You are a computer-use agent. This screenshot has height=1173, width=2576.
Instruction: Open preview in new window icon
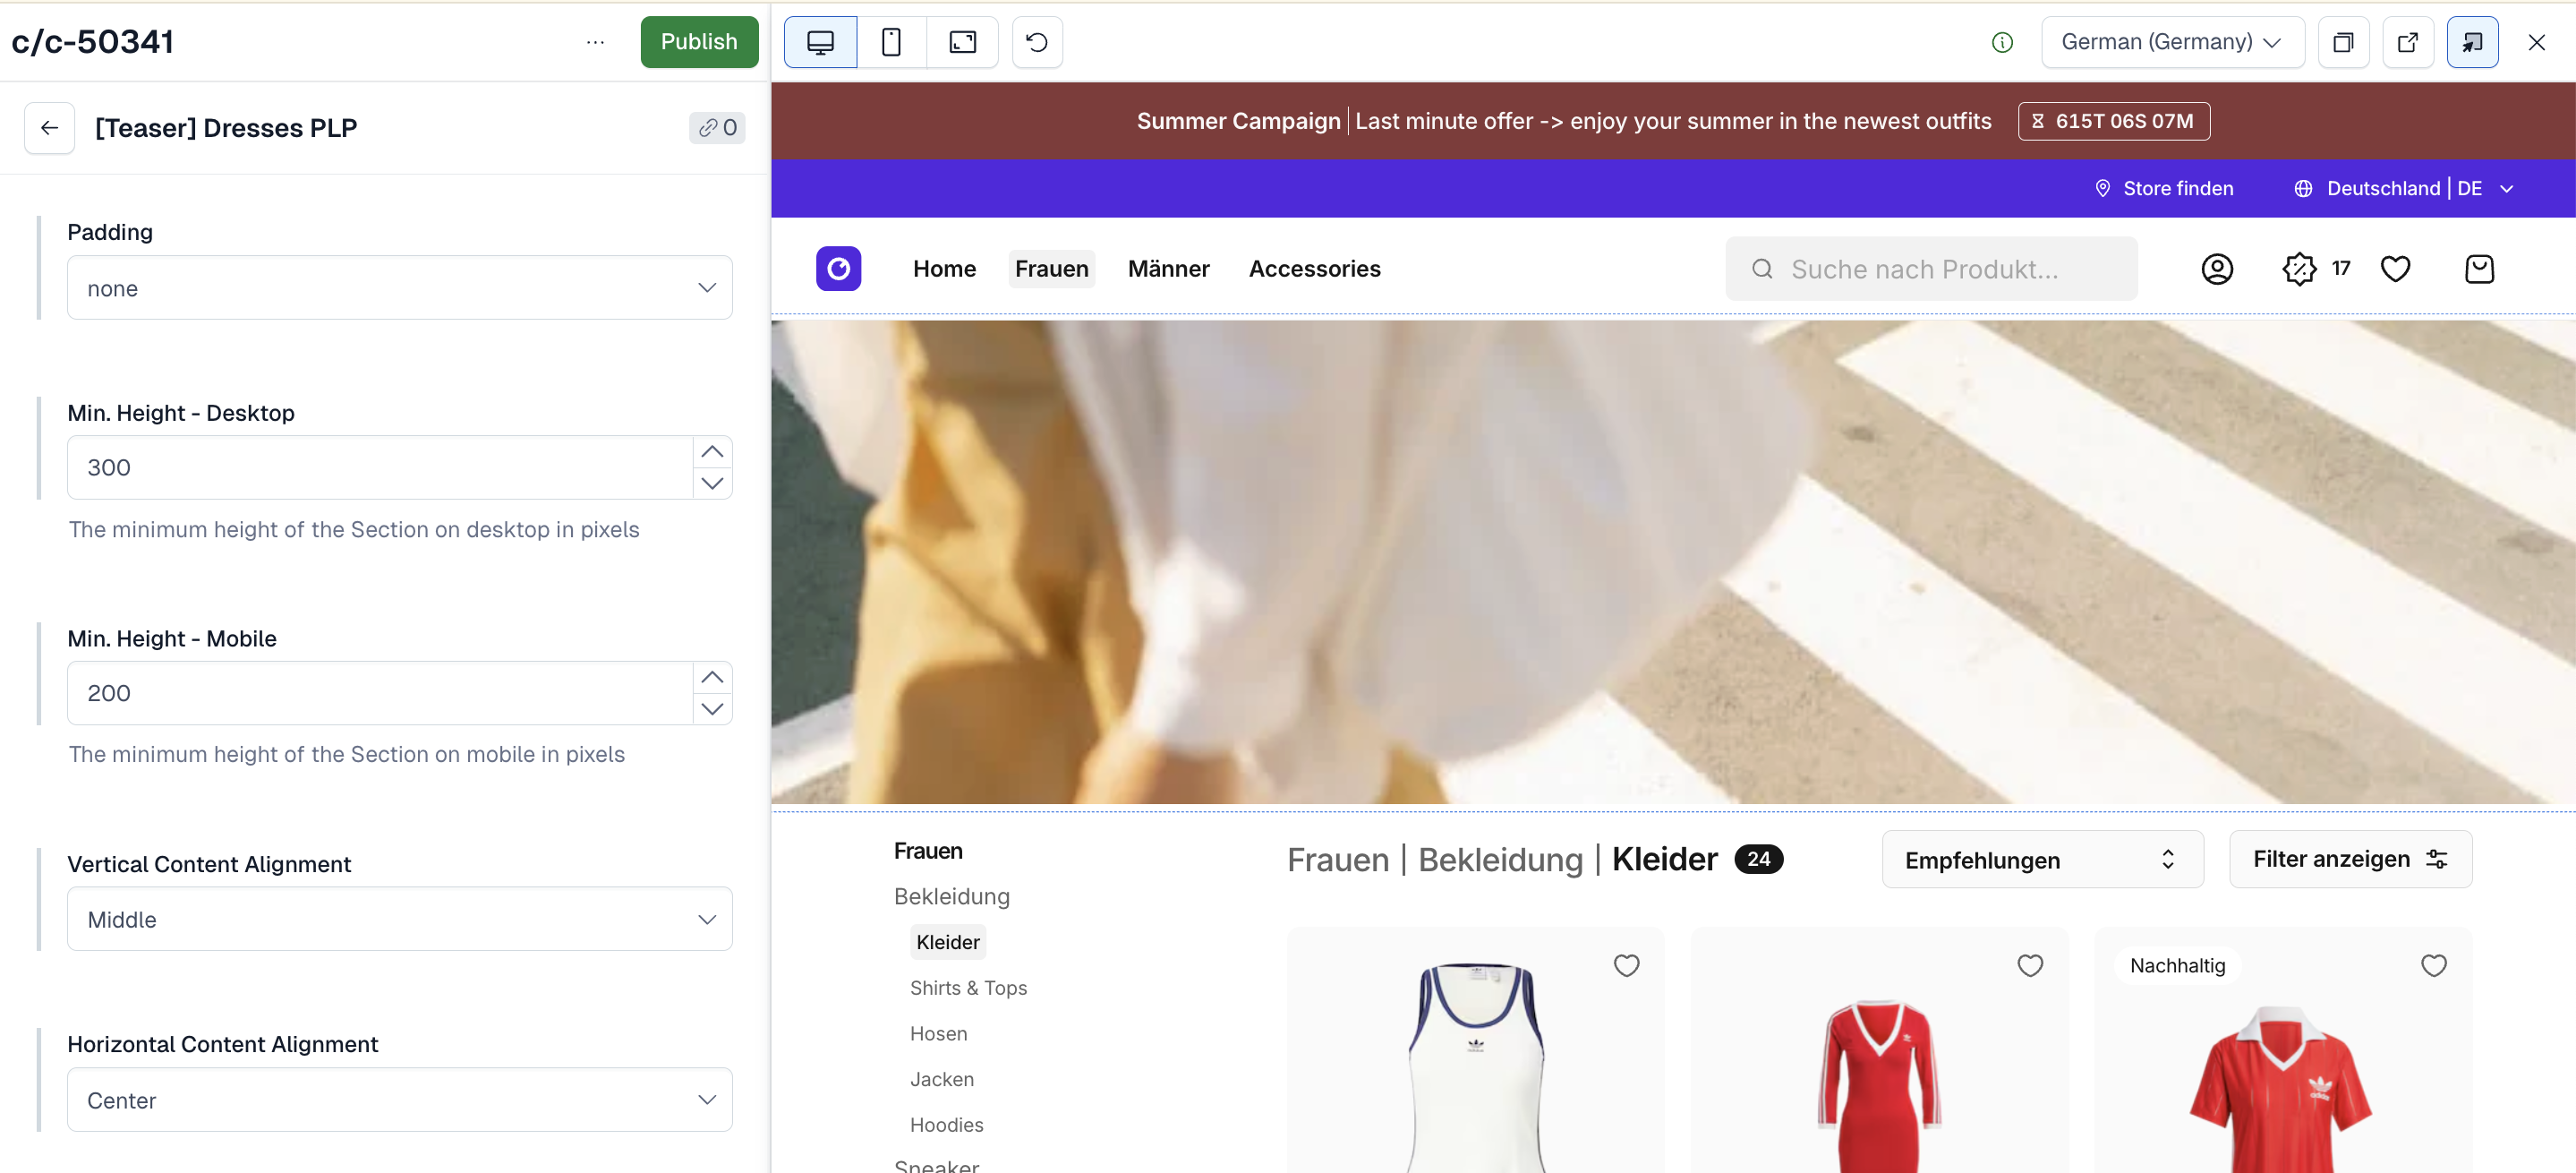[x=2407, y=42]
